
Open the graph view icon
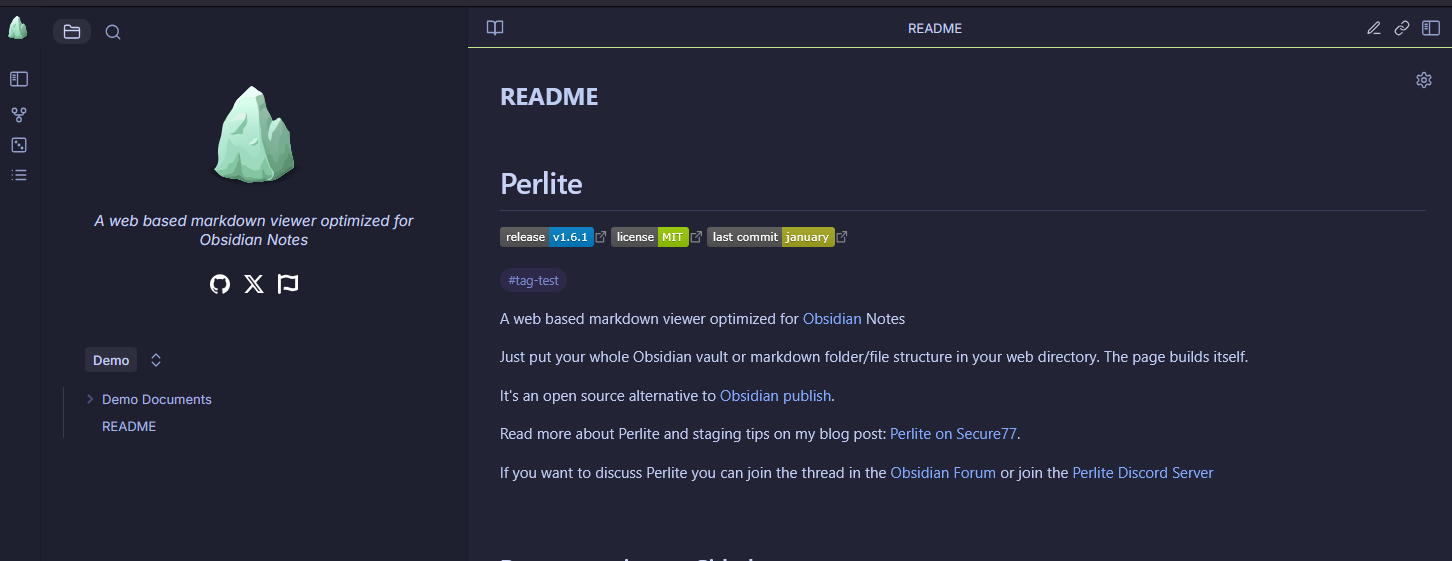pyautogui.click(x=19, y=115)
